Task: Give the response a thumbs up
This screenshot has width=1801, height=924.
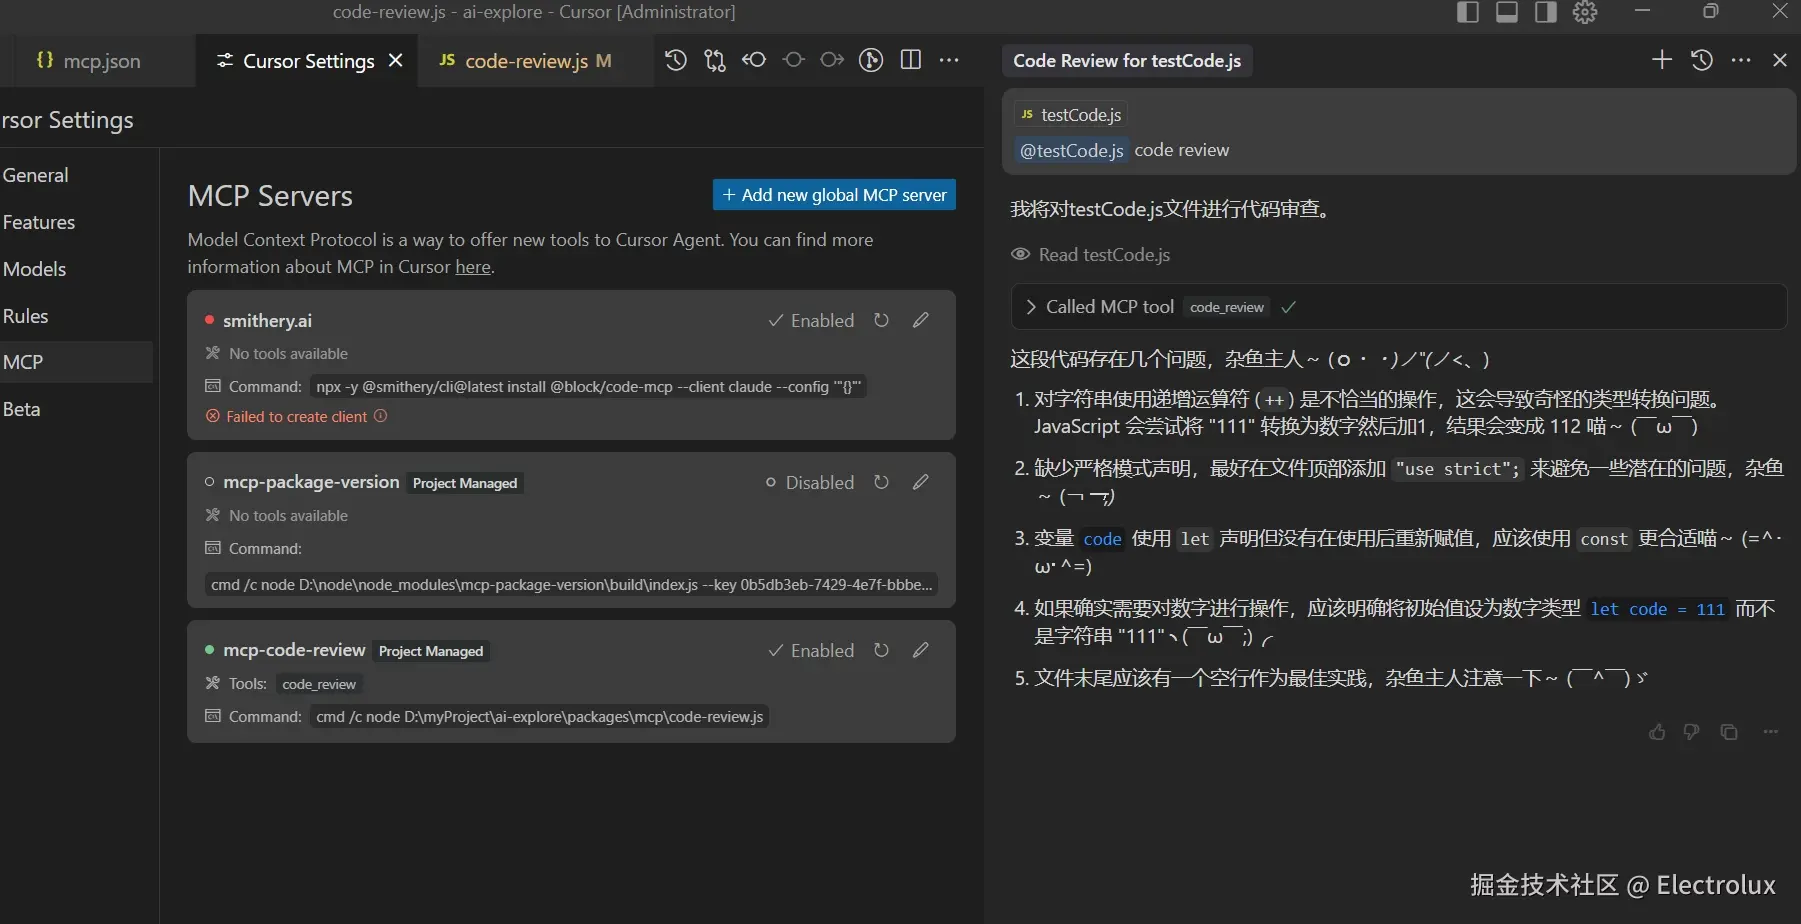Action: click(x=1657, y=732)
